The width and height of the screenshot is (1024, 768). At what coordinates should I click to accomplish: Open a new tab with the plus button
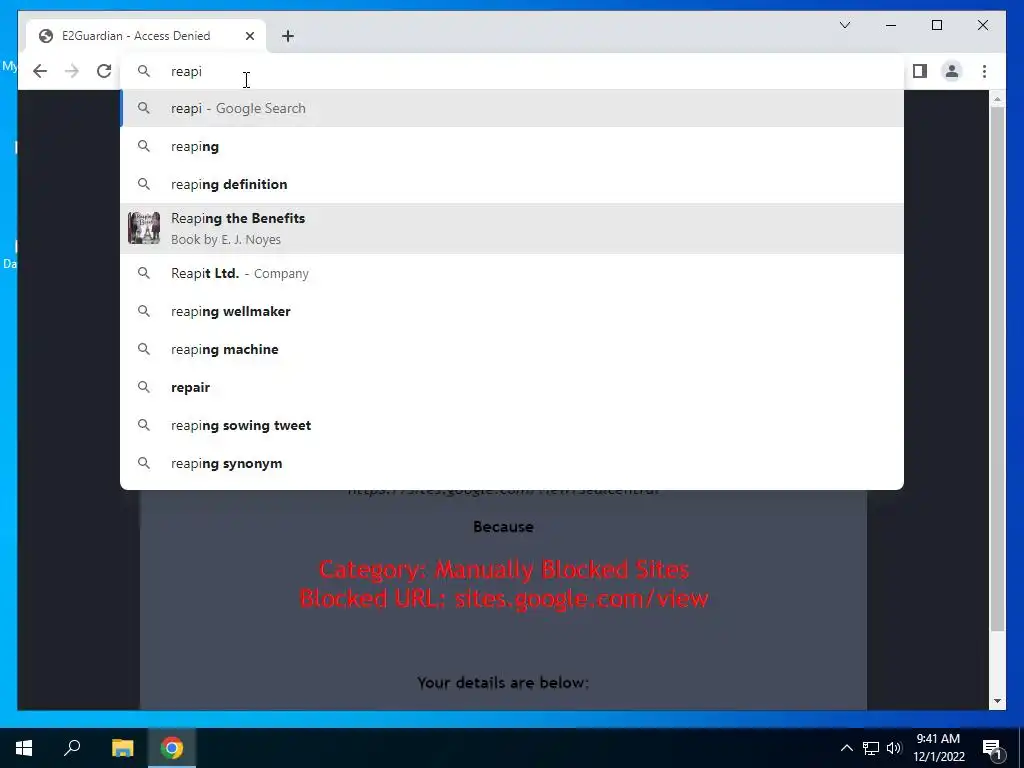click(x=288, y=36)
